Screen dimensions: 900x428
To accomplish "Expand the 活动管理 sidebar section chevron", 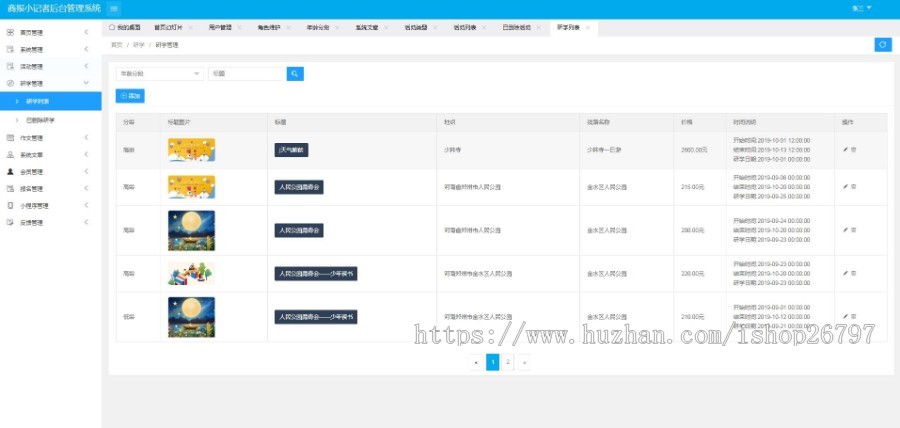I will pyautogui.click(x=86, y=67).
